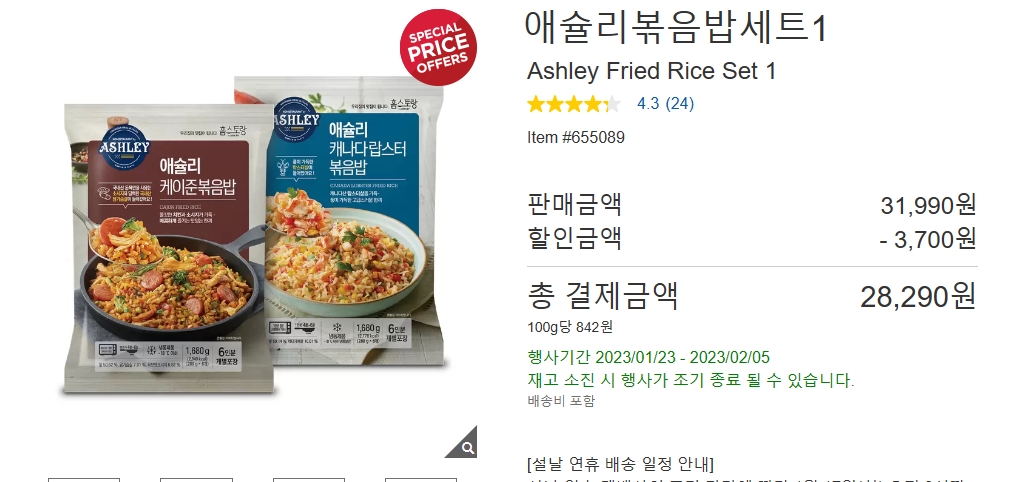The image size is (1012, 482).
Task: Click the red Special Price Offers badge
Action: pyautogui.click(x=438, y=47)
